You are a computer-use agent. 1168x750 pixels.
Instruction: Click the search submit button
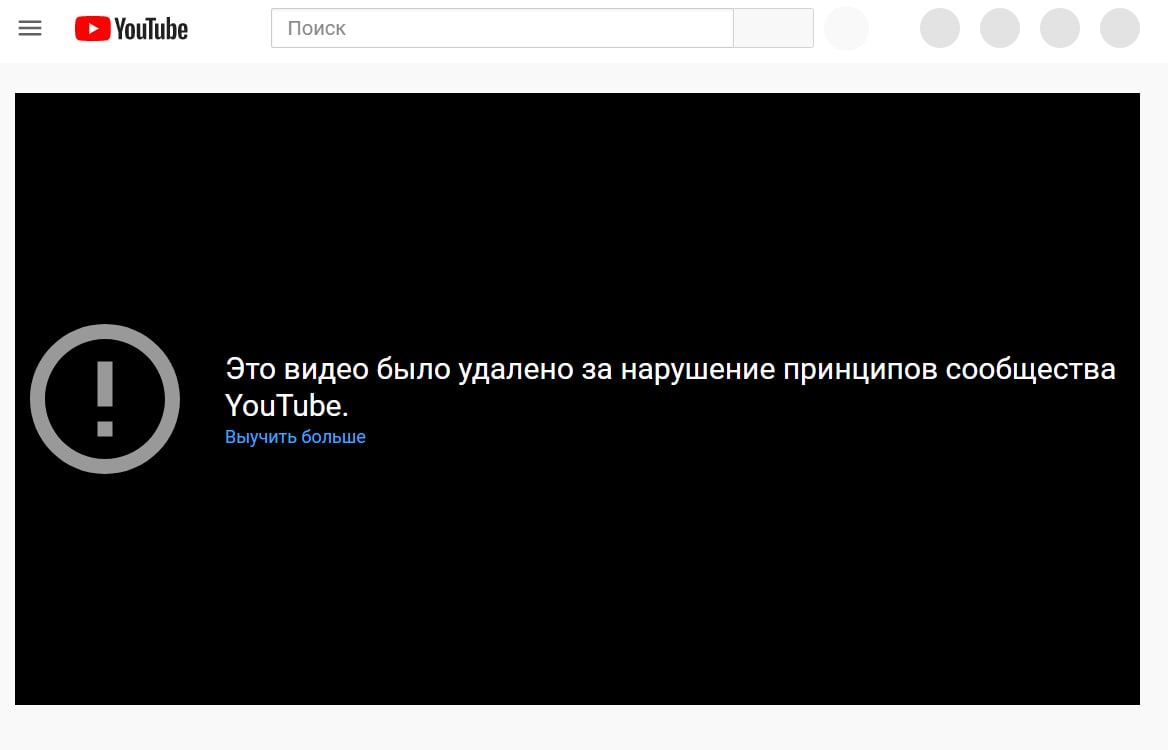pyautogui.click(x=773, y=28)
